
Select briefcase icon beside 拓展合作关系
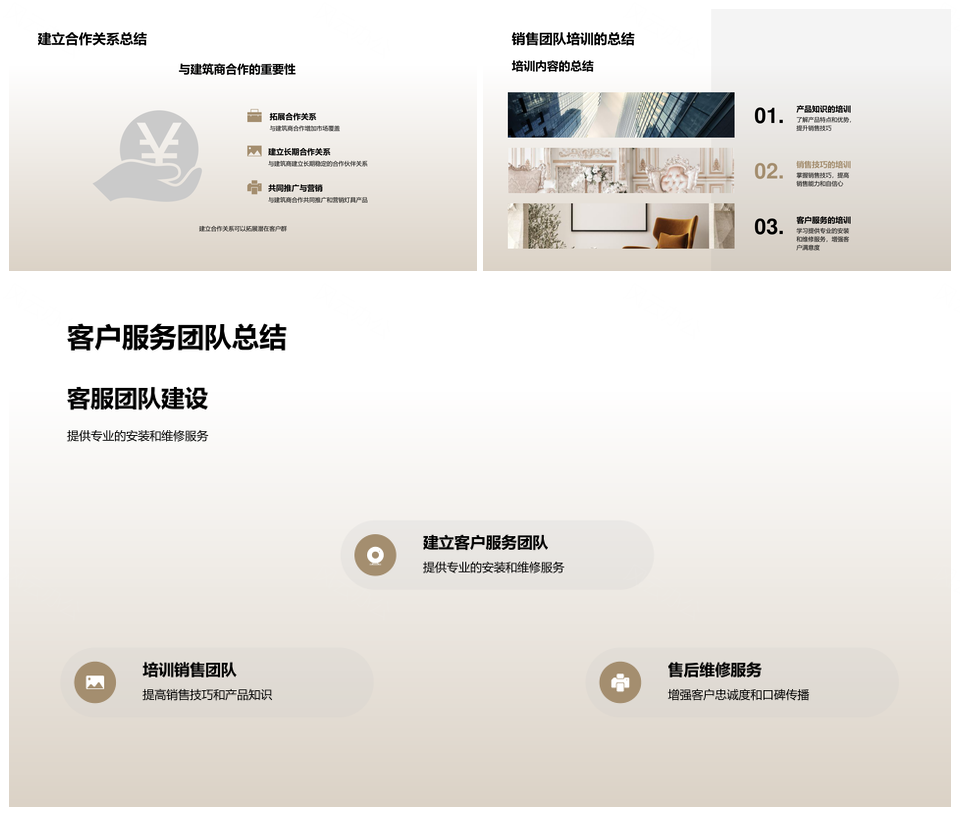254,116
